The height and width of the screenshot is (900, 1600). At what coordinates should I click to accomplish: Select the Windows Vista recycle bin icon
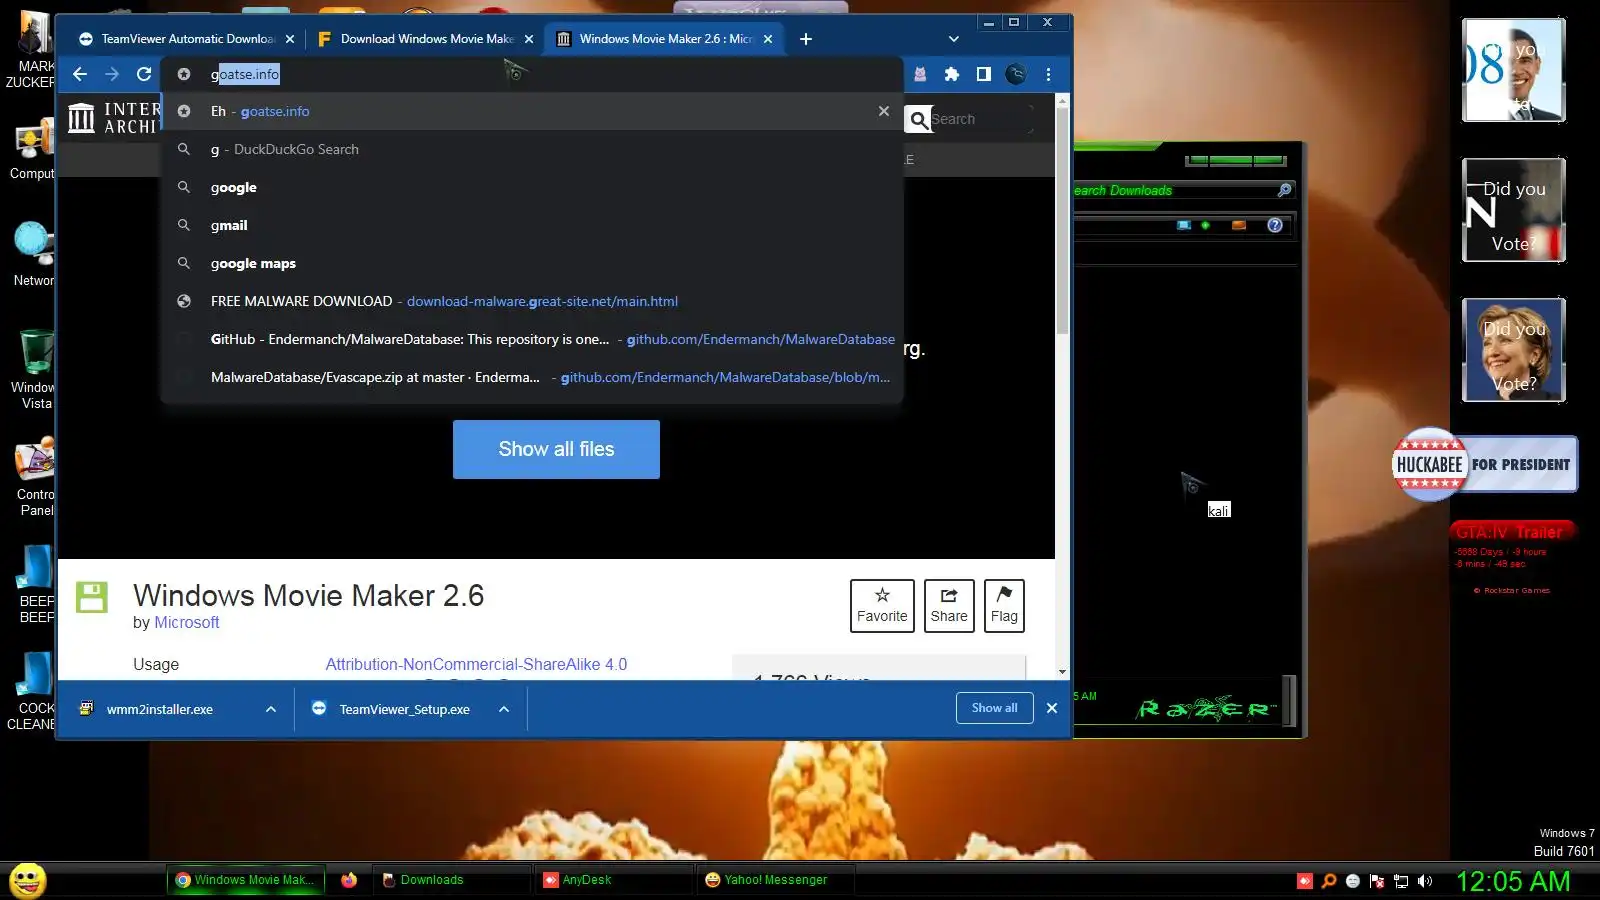coord(35,369)
